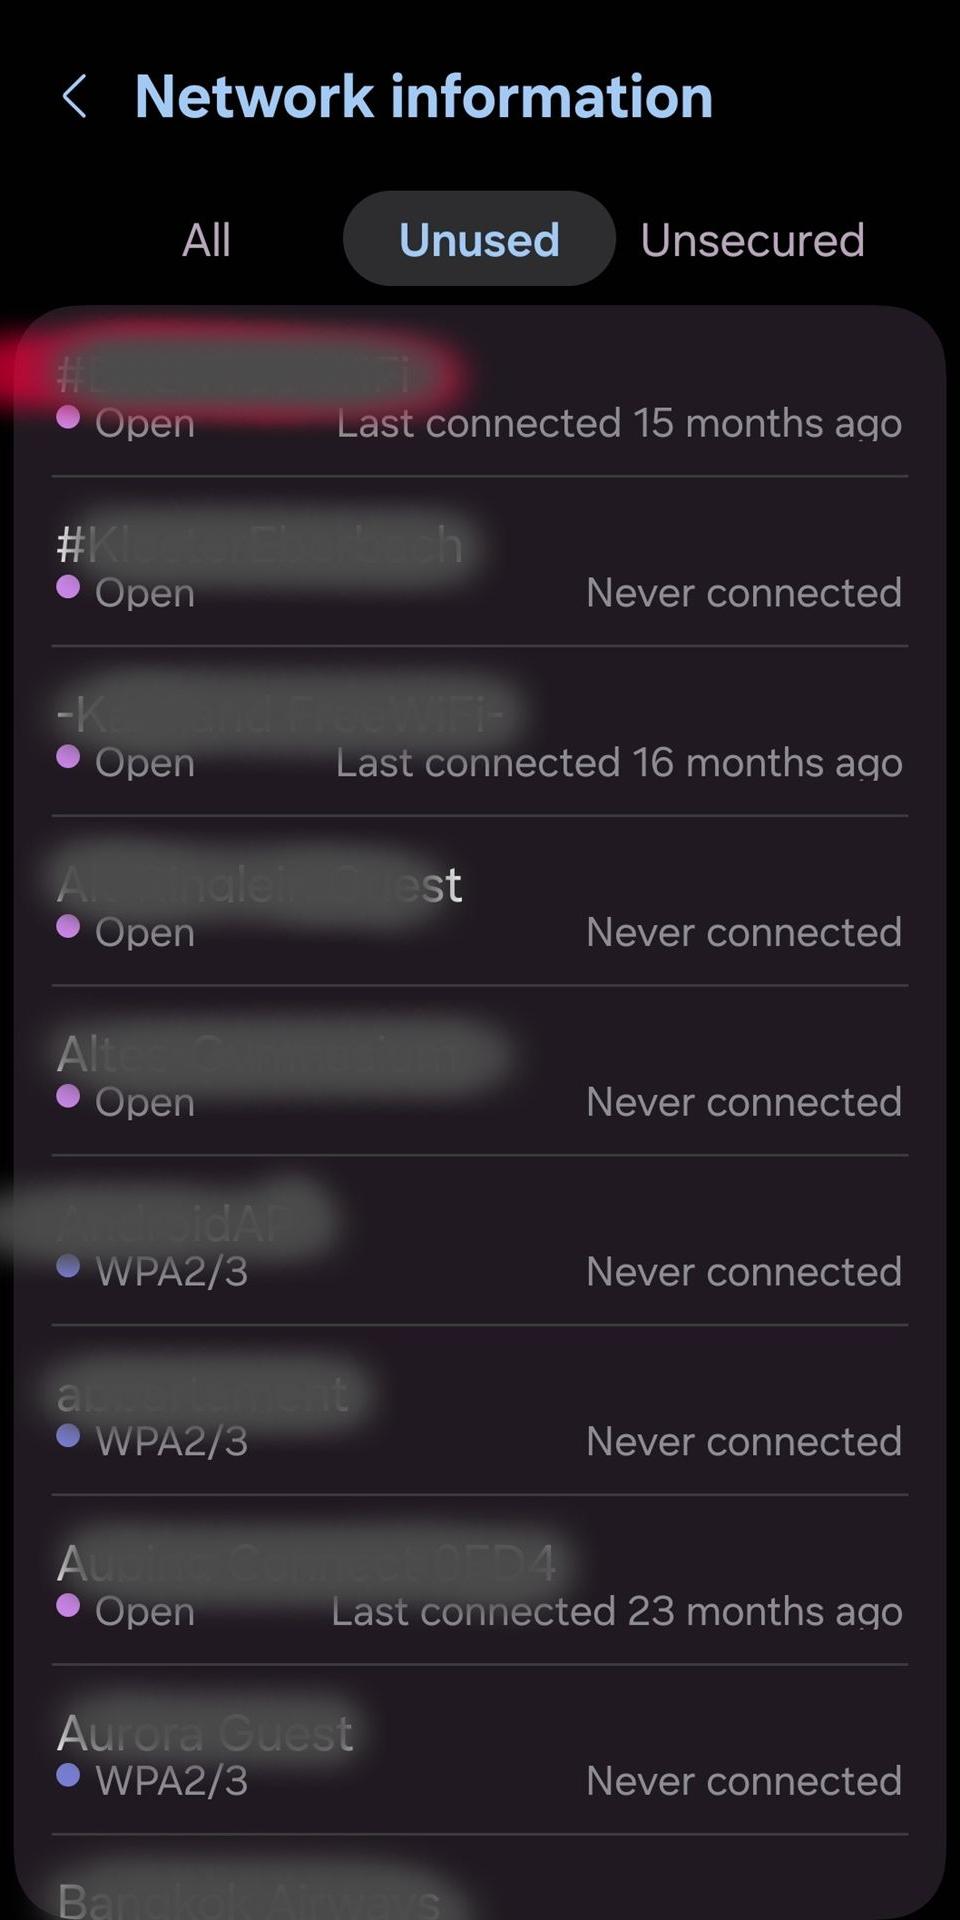960x1920 pixels.
Task: Switch to the All tab
Action: click(206, 240)
